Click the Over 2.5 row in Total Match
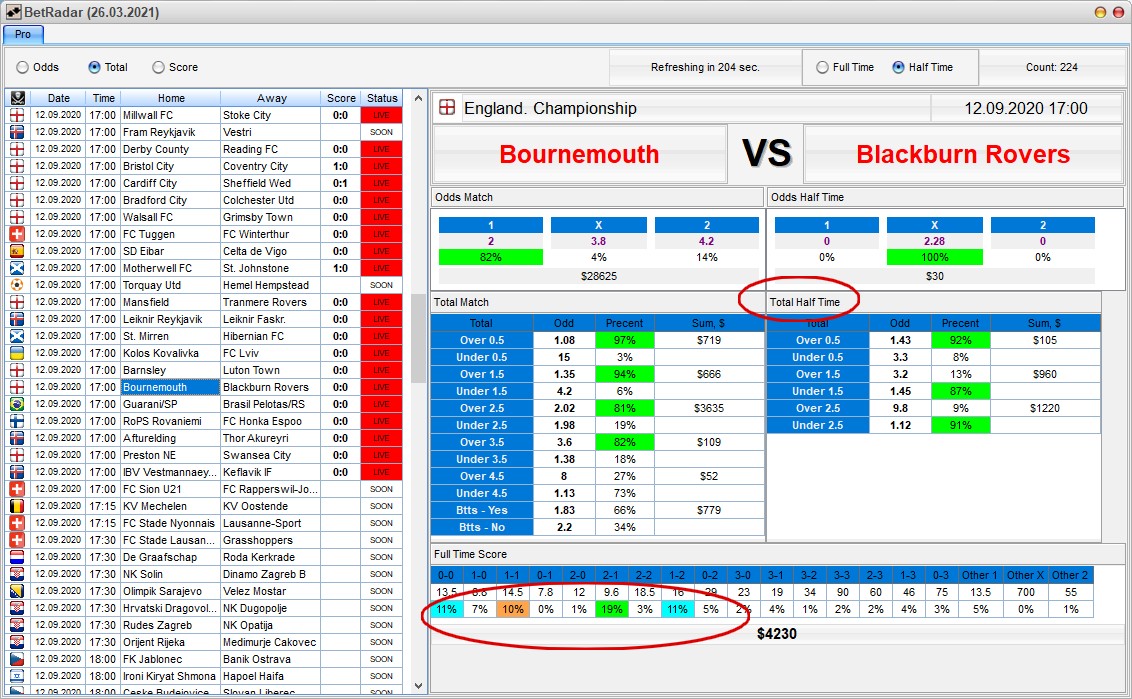 pos(598,408)
